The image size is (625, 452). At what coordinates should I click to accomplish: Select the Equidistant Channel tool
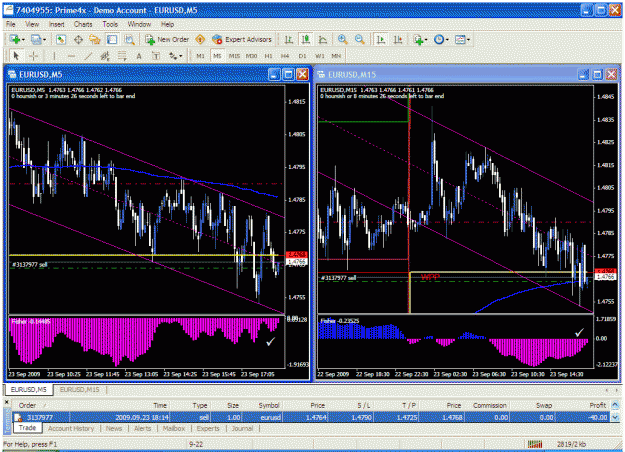tap(105, 56)
